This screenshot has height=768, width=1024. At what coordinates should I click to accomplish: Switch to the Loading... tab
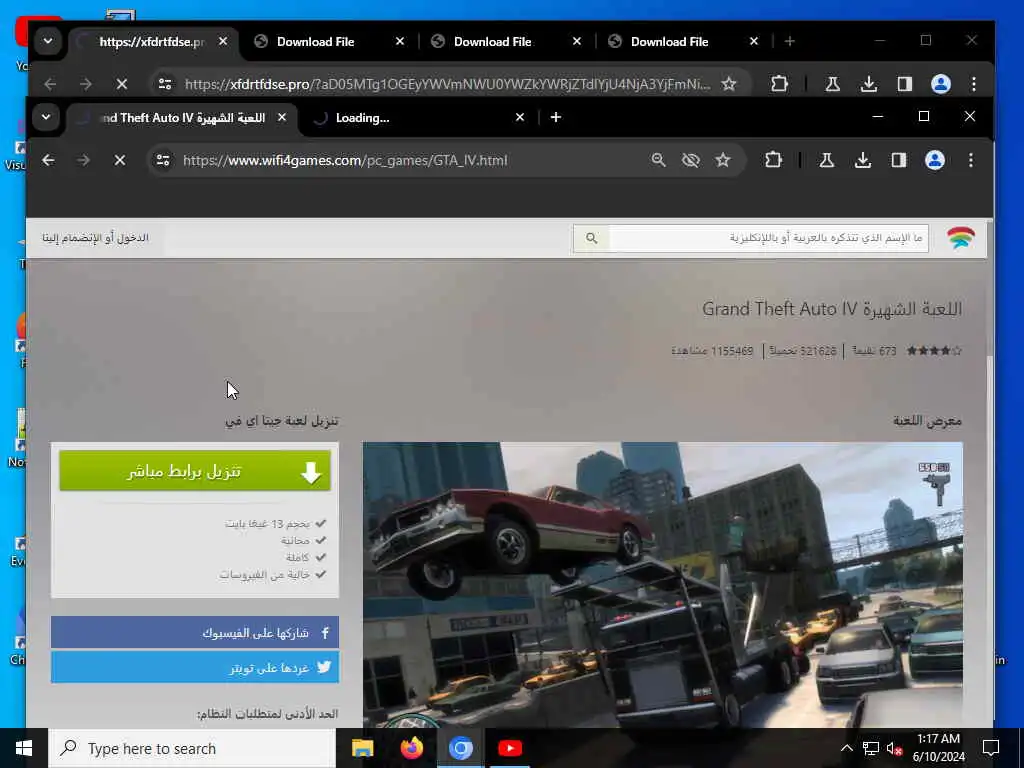[x=419, y=118]
